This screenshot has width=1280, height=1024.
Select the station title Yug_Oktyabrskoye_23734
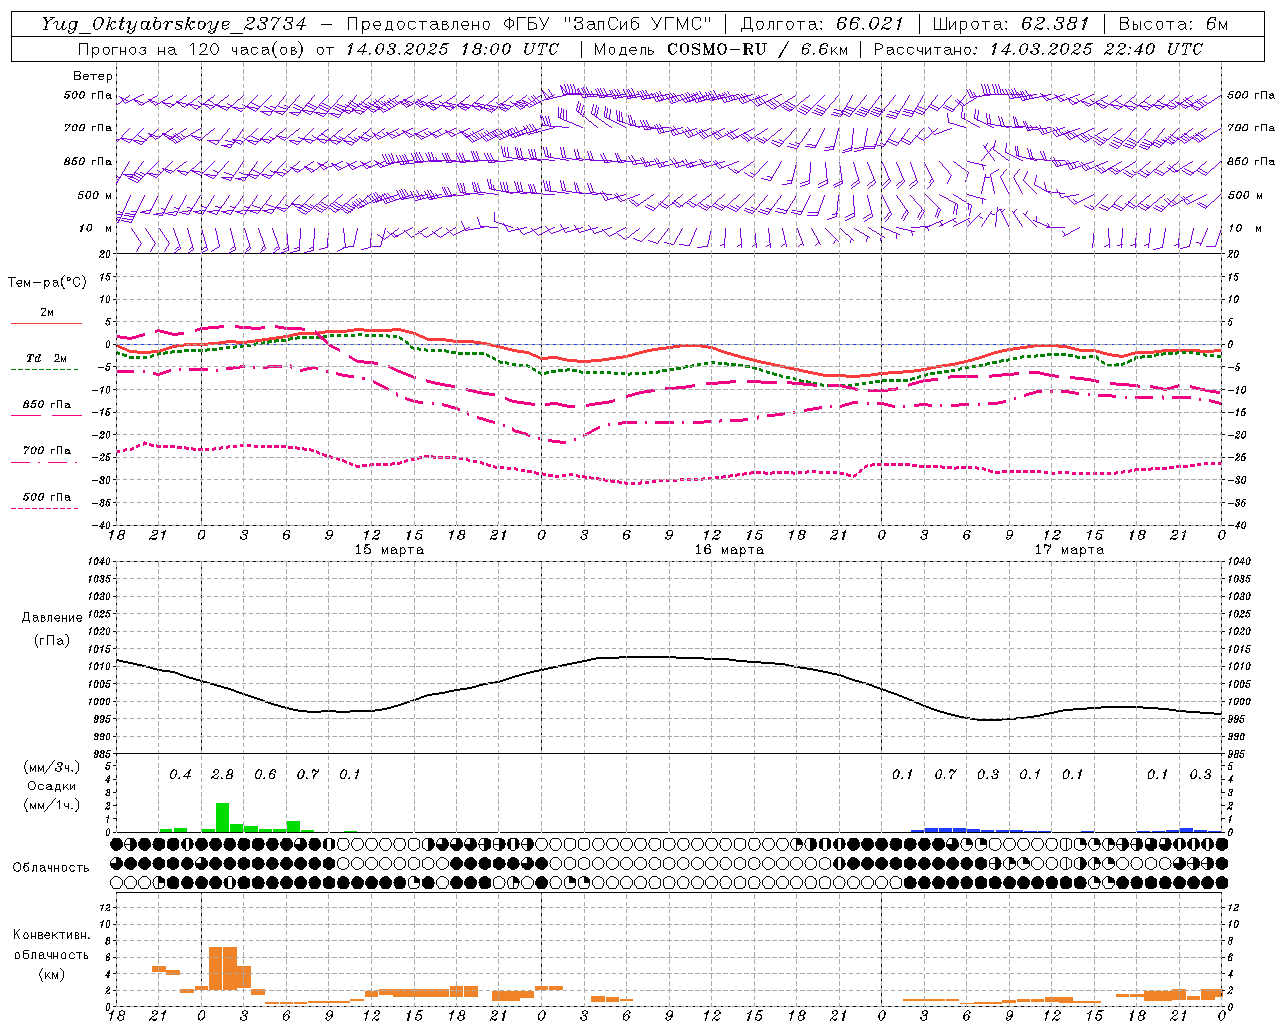[174, 24]
